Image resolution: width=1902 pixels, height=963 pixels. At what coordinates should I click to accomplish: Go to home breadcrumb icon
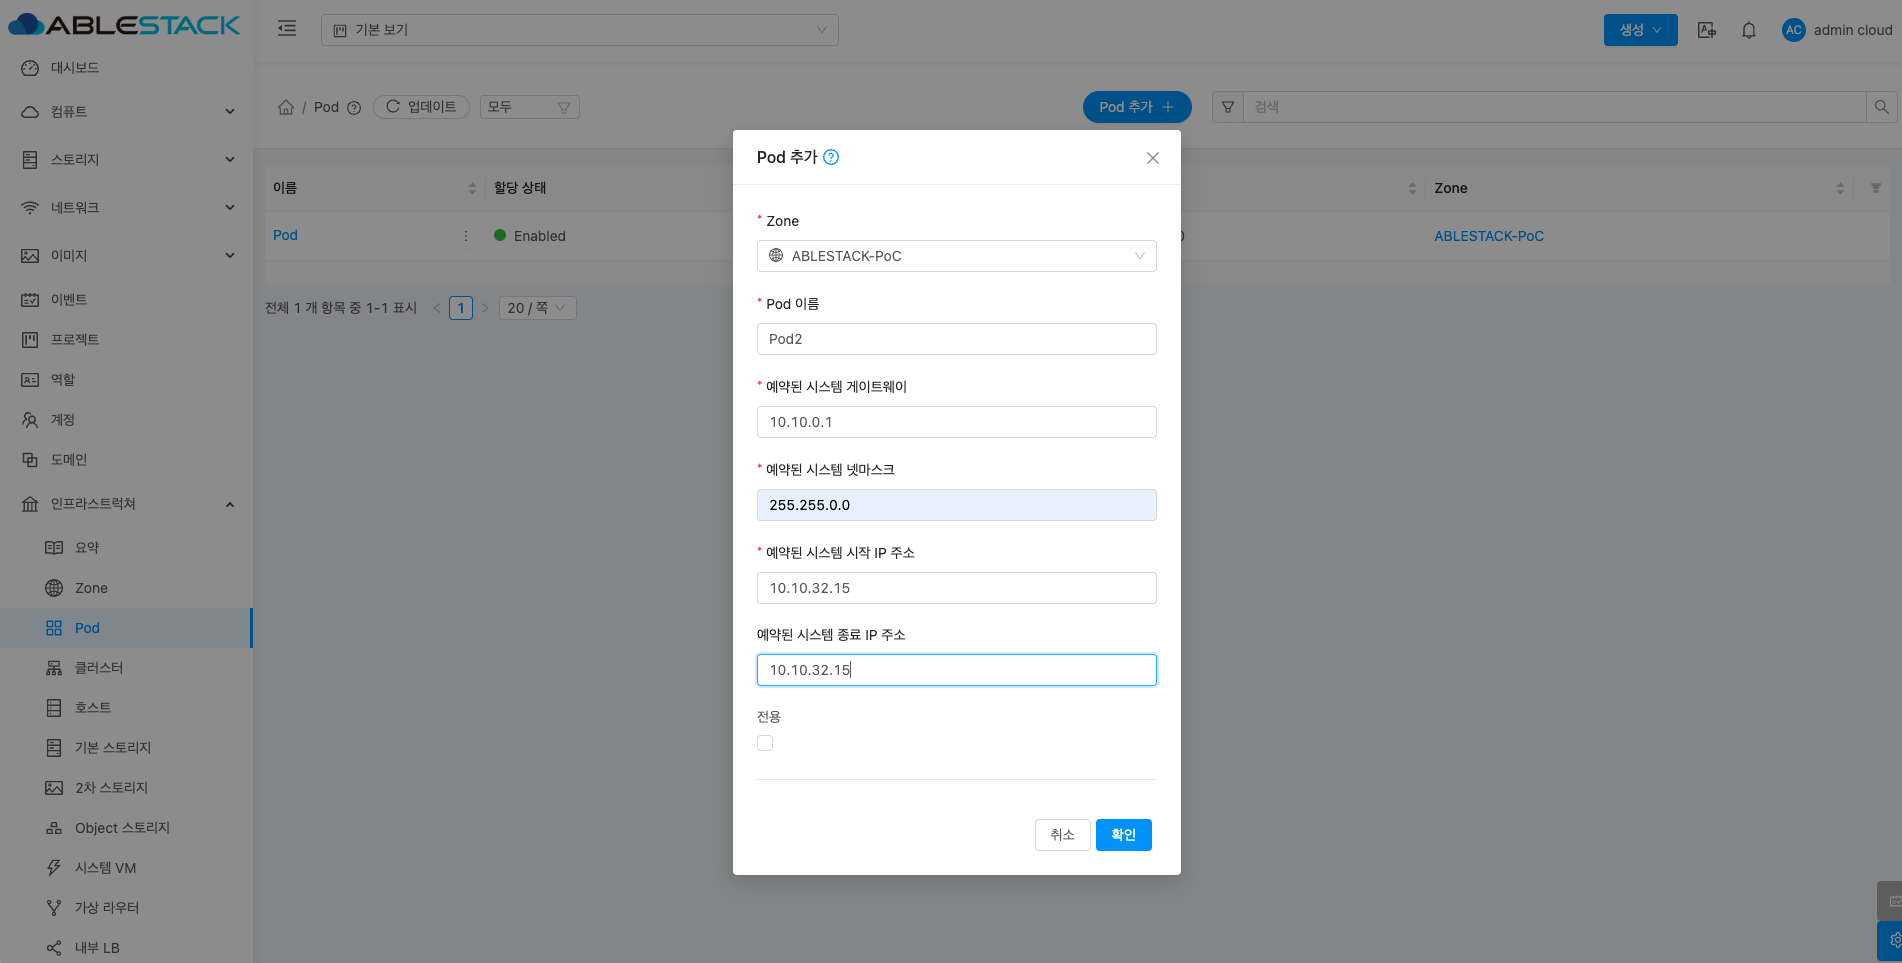pos(286,107)
